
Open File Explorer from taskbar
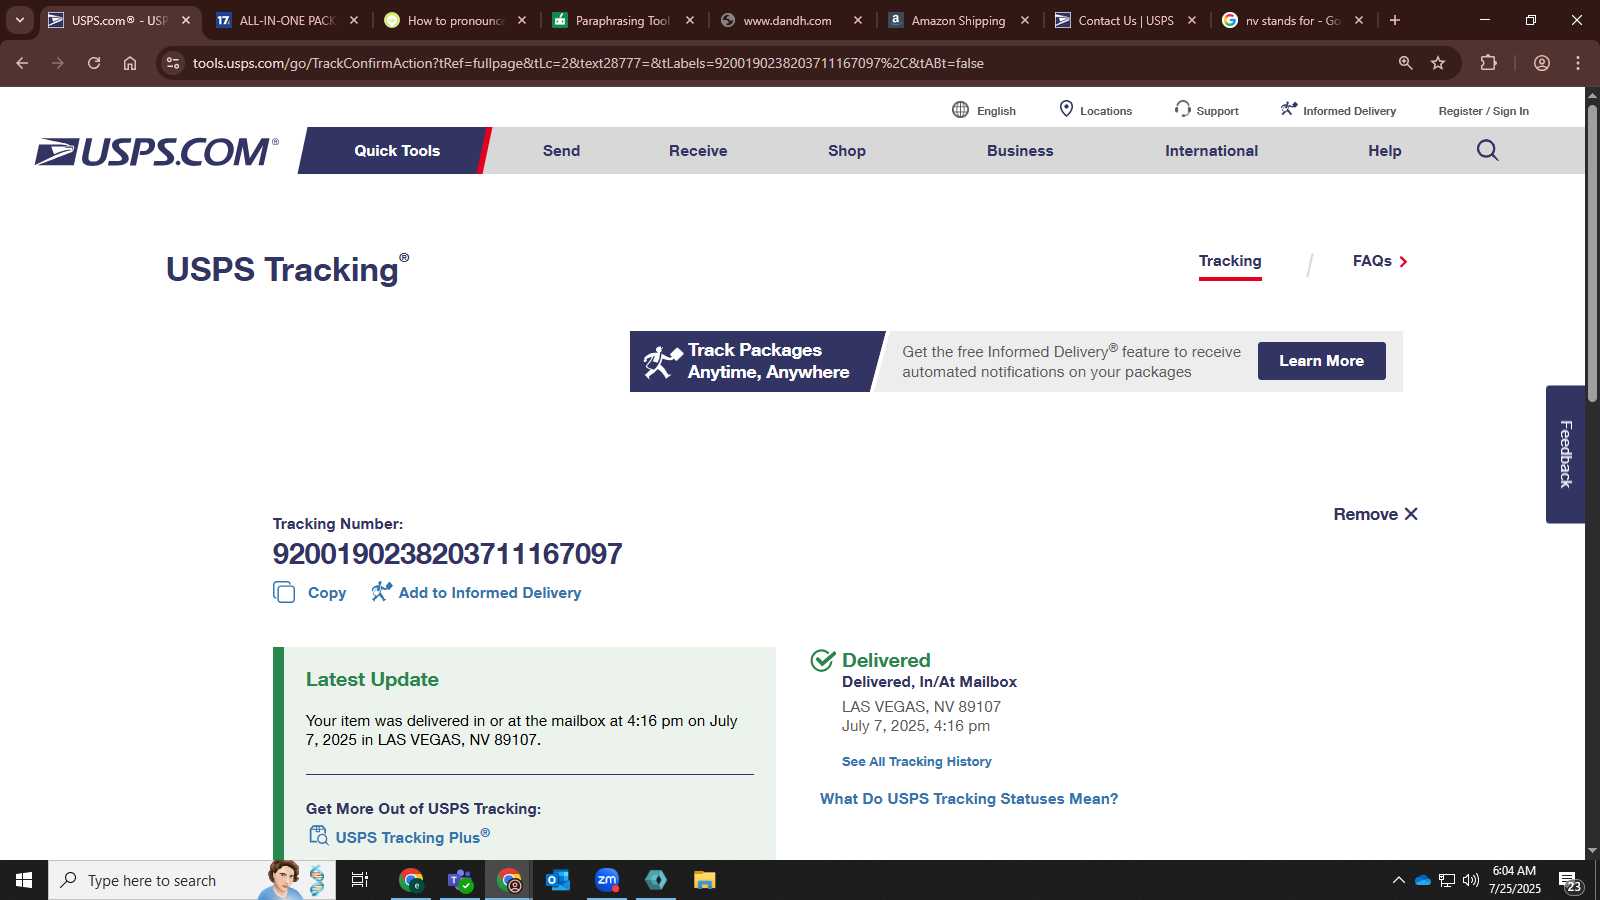click(705, 880)
